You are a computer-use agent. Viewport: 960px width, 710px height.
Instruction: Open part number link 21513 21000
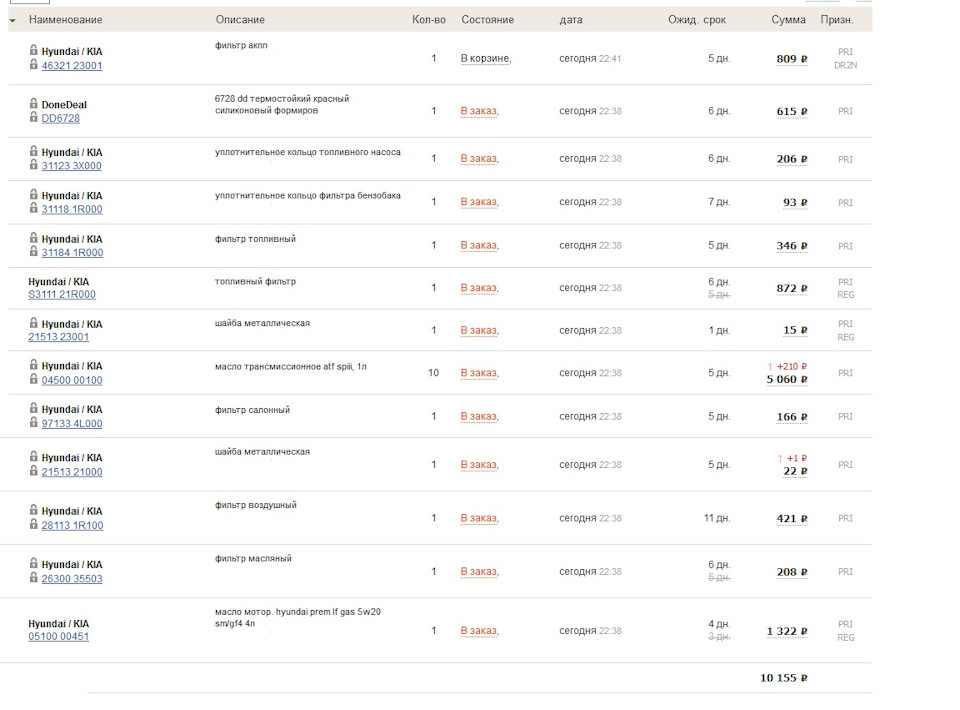point(72,472)
